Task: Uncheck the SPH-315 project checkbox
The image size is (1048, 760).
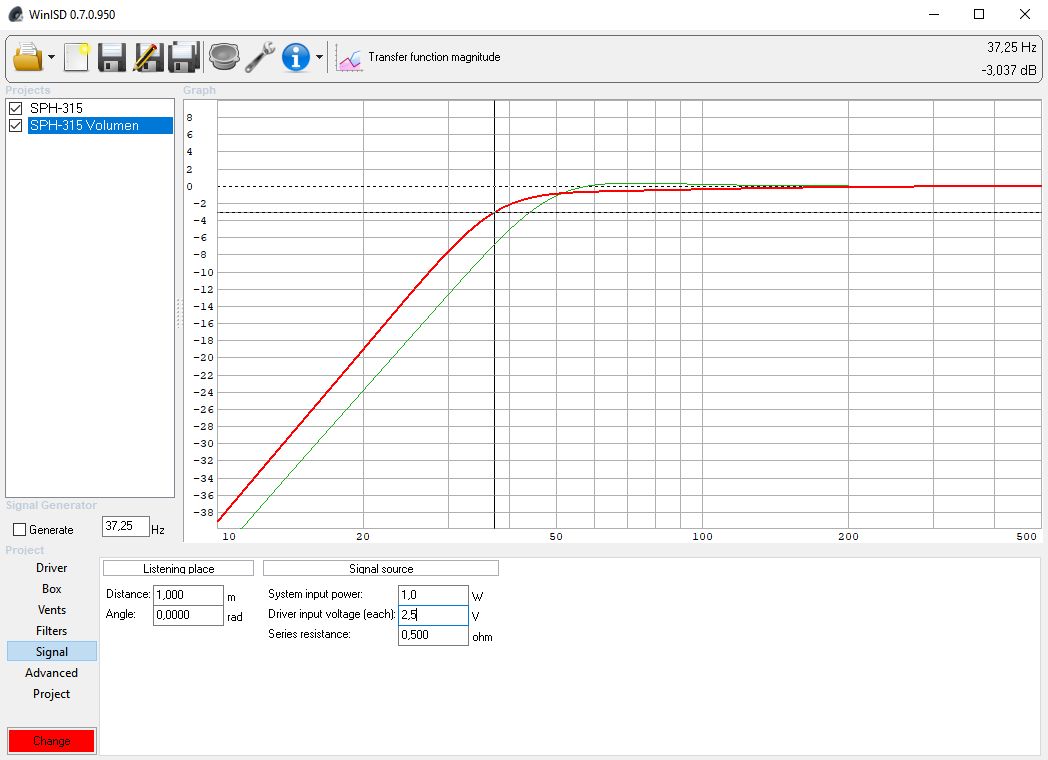Action: [x=15, y=108]
